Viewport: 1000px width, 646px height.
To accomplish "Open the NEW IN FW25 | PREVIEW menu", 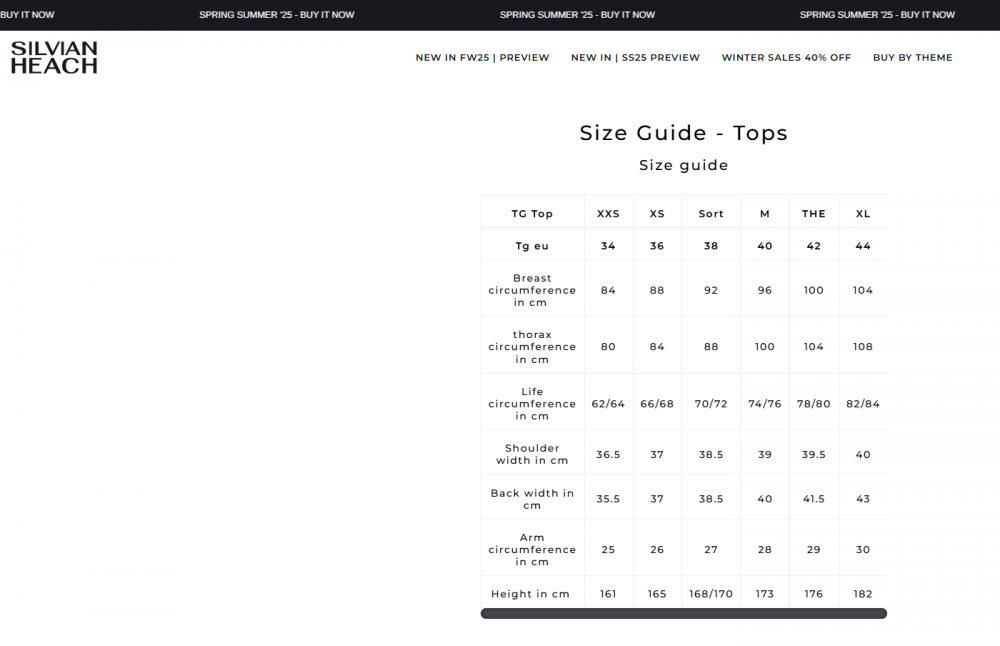I will [x=482, y=58].
